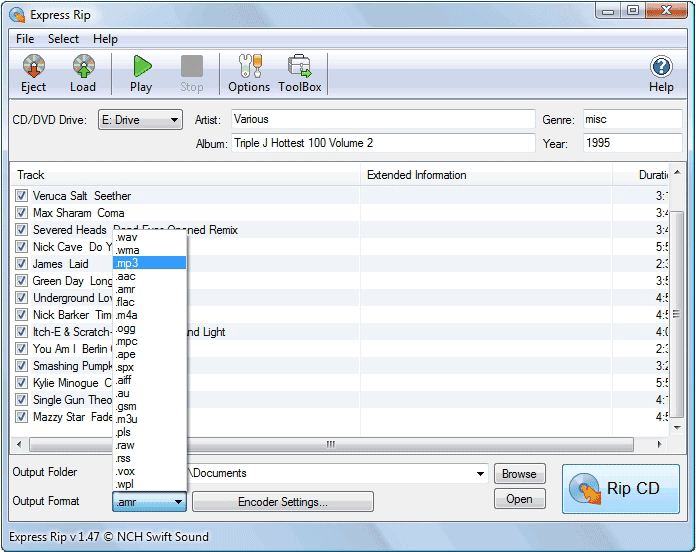
Task: Click the Year input field
Action: [x=633, y=143]
